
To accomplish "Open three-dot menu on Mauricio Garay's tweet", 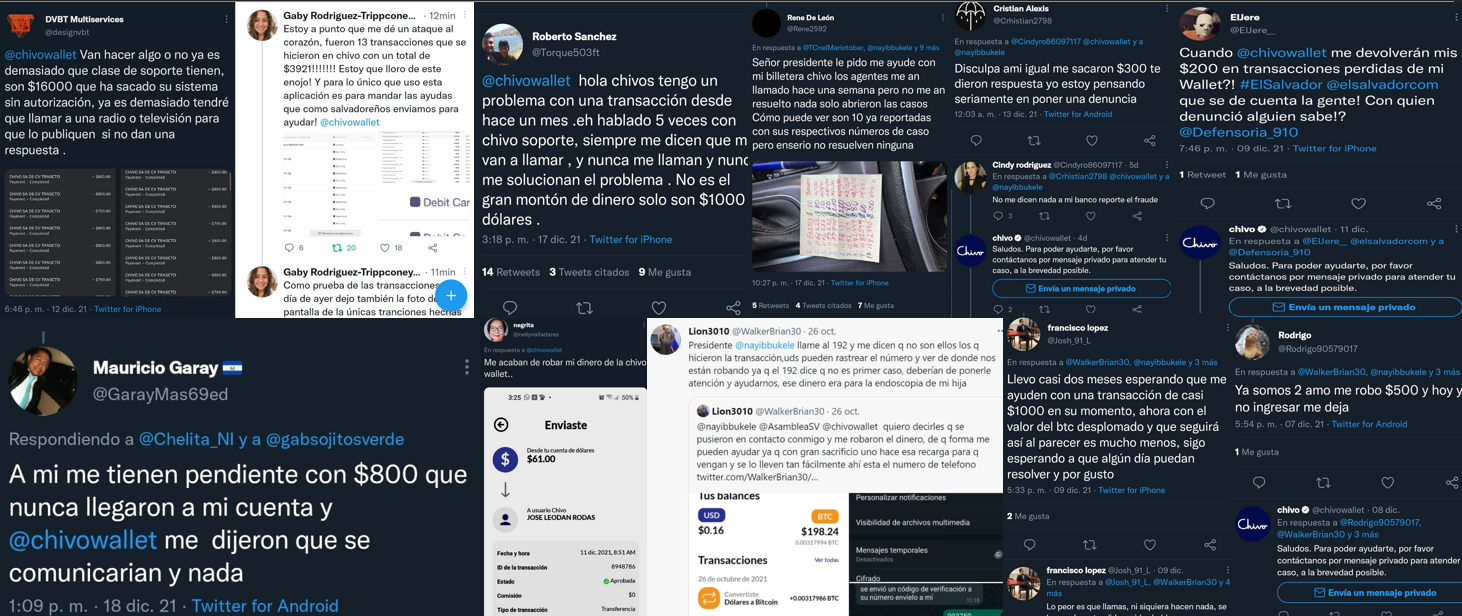I will [466, 368].
